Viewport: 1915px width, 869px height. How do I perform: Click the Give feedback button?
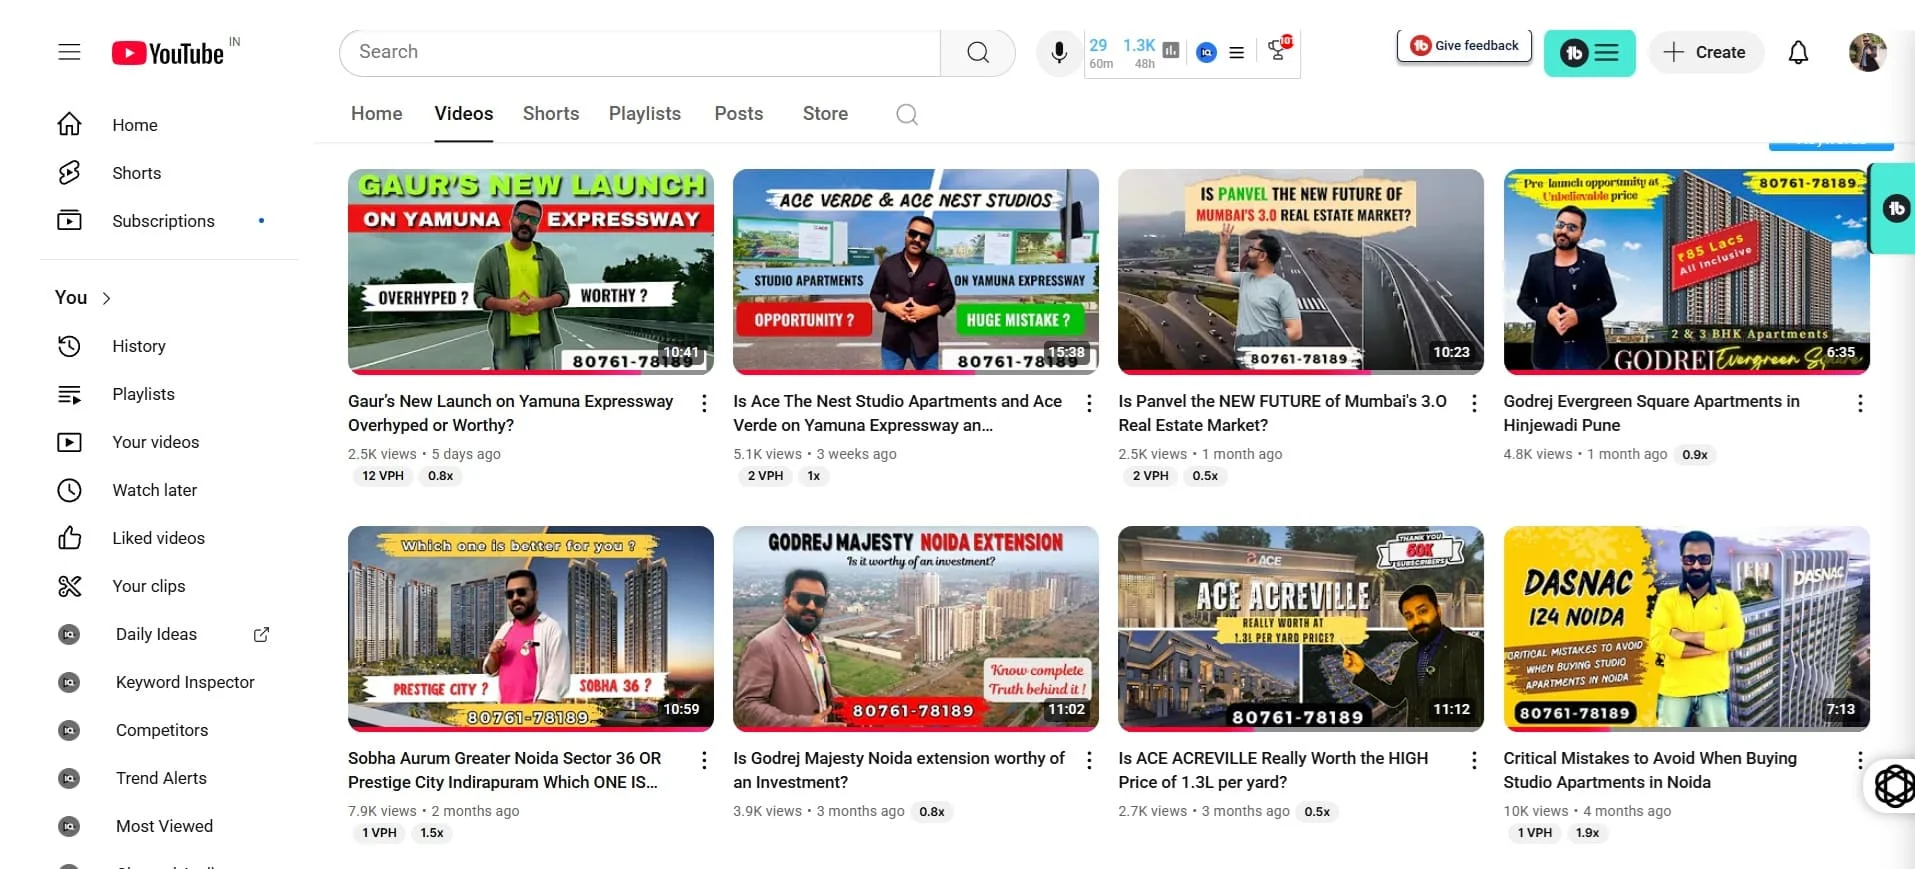pos(1464,46)
